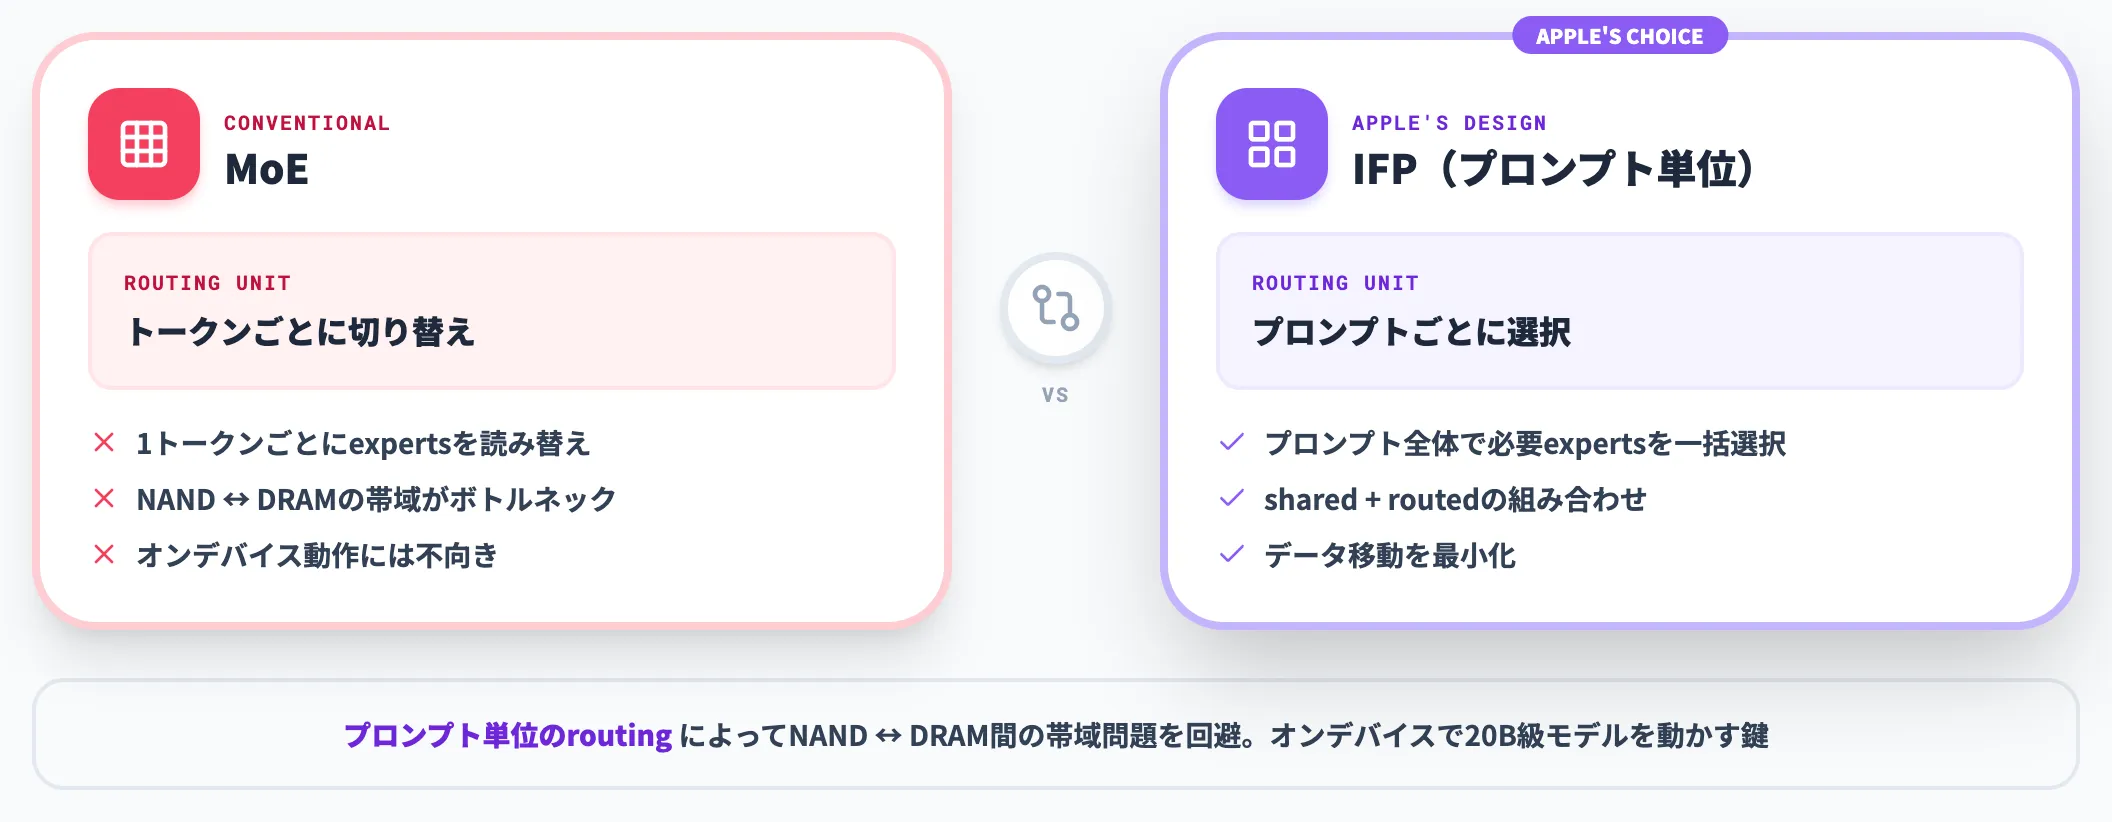Click the red MoE grid icon
Viewport: 2112px width, 822px height.
[144, 144]
